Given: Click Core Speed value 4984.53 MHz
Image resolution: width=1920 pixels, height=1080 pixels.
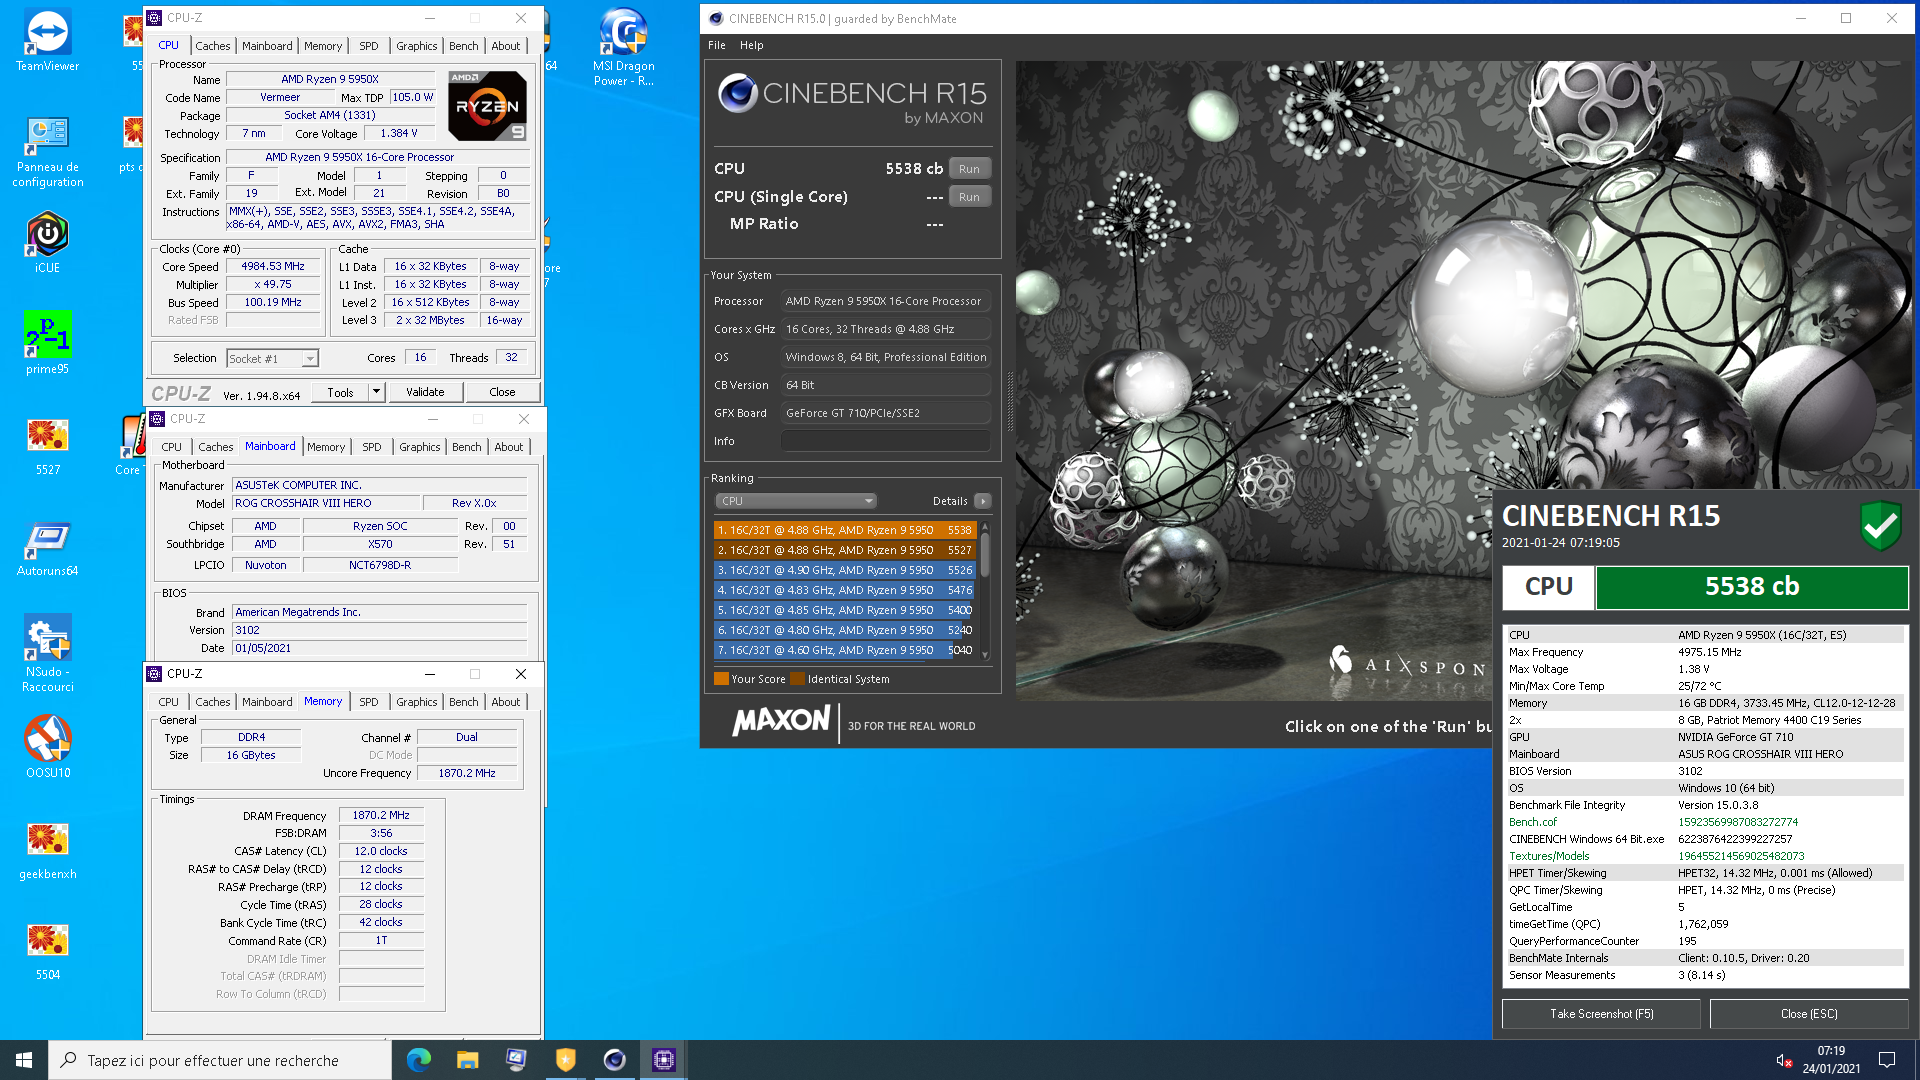Looking at the screenshot, I should click(x=272, y=267).
